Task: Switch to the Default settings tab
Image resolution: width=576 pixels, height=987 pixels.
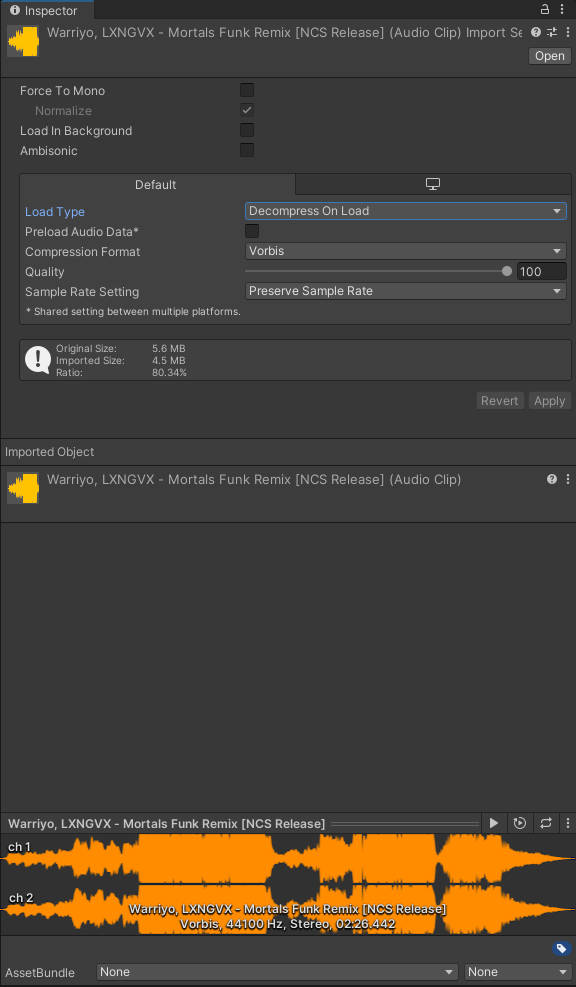Action: coord(155,184)
